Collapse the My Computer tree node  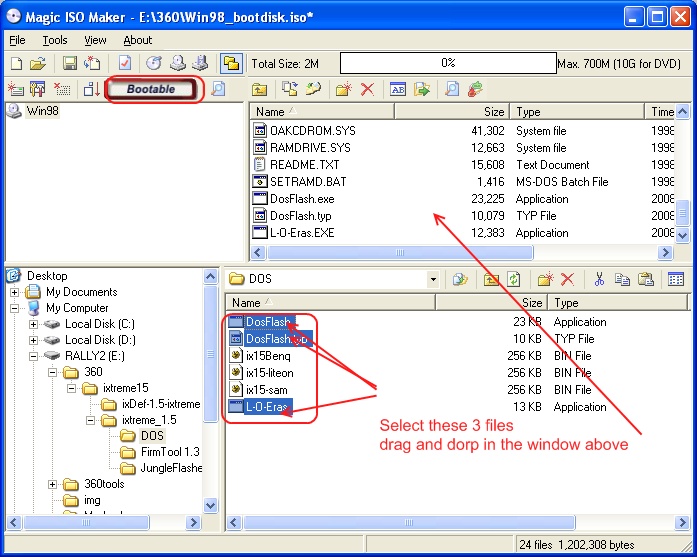click(15, 308)
